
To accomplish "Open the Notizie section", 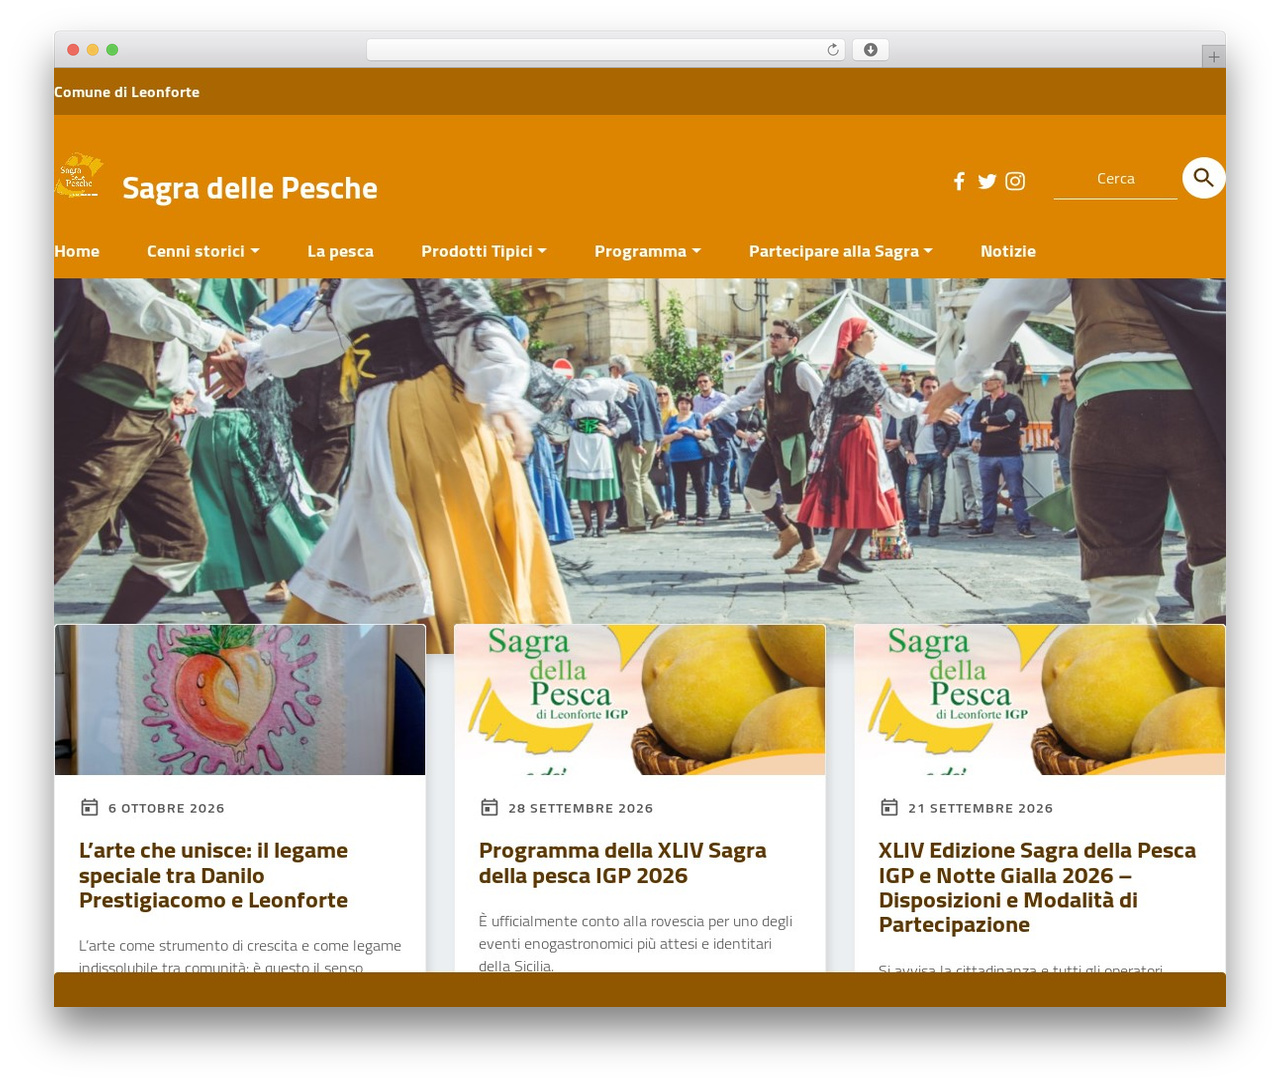I will coord(1008,251).
